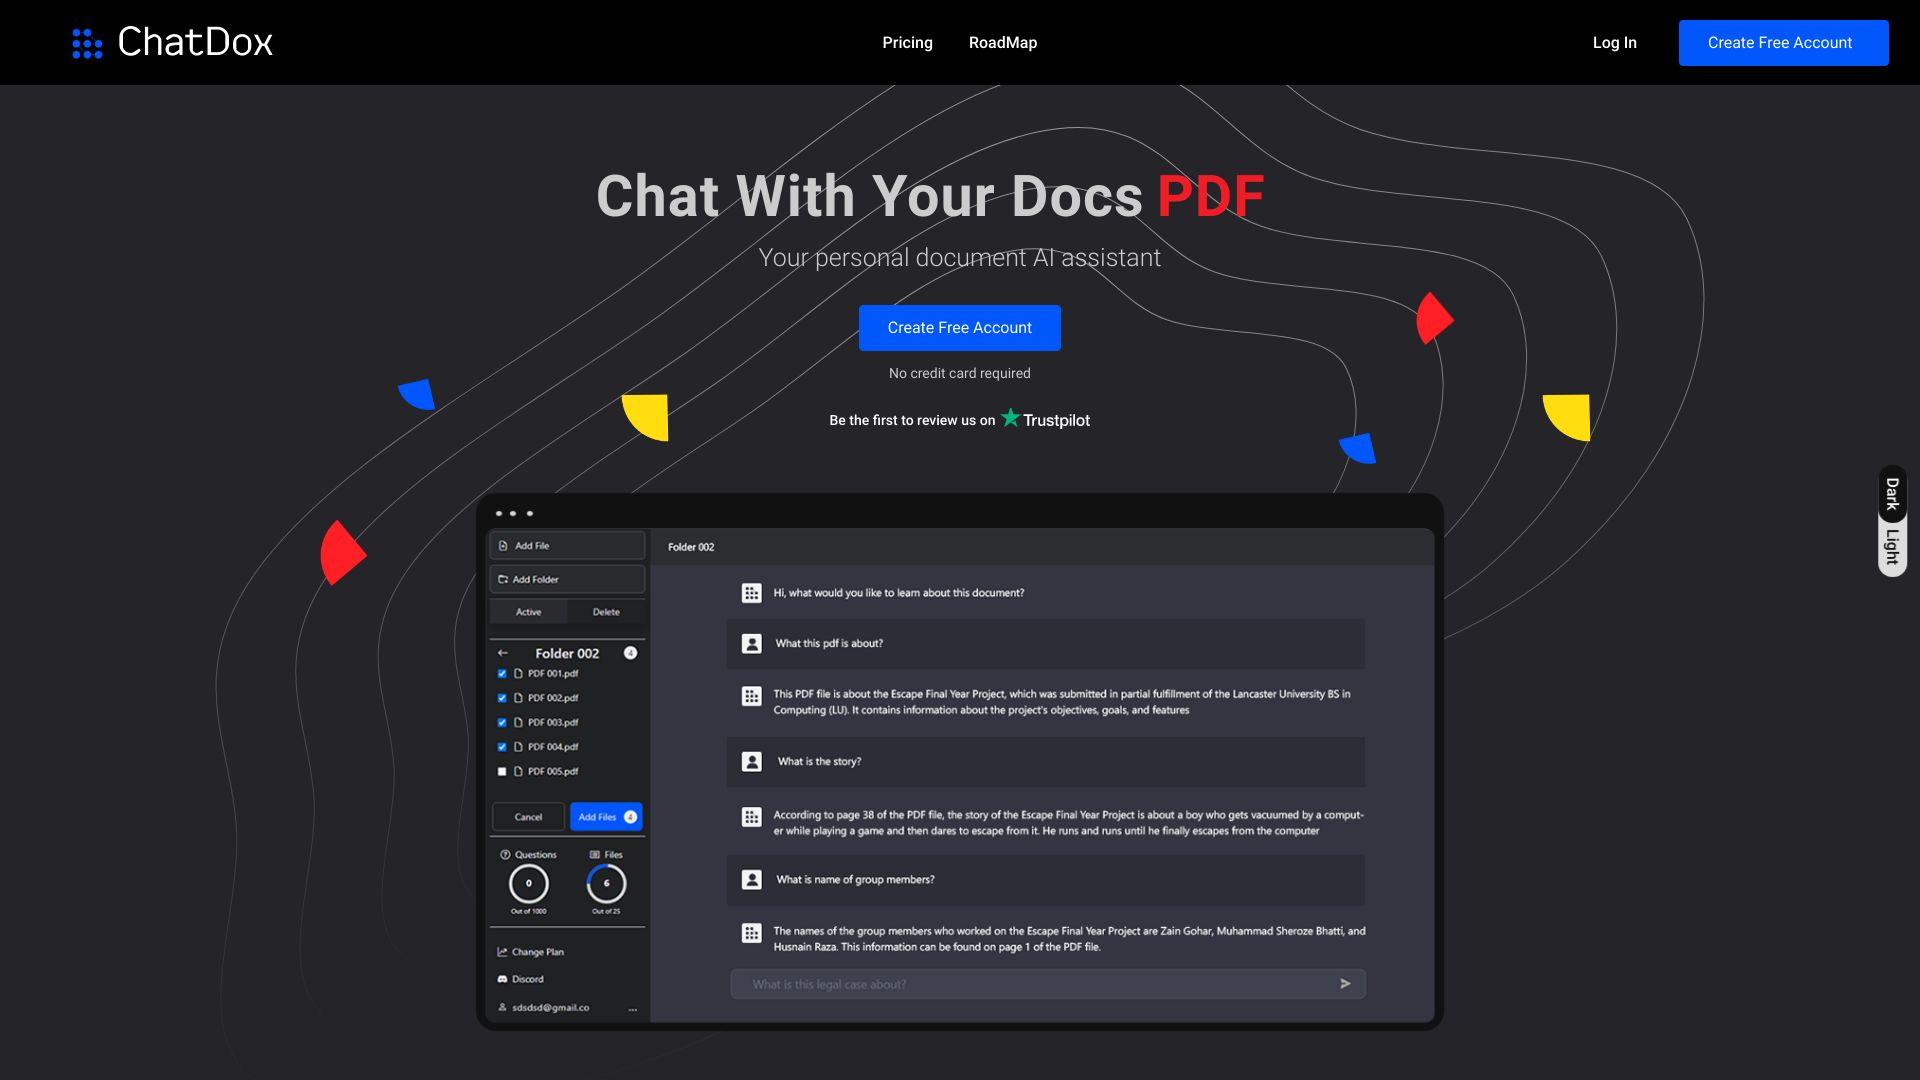
Task: Click the Add File icon in sidebar
Action: coord(502,545)
